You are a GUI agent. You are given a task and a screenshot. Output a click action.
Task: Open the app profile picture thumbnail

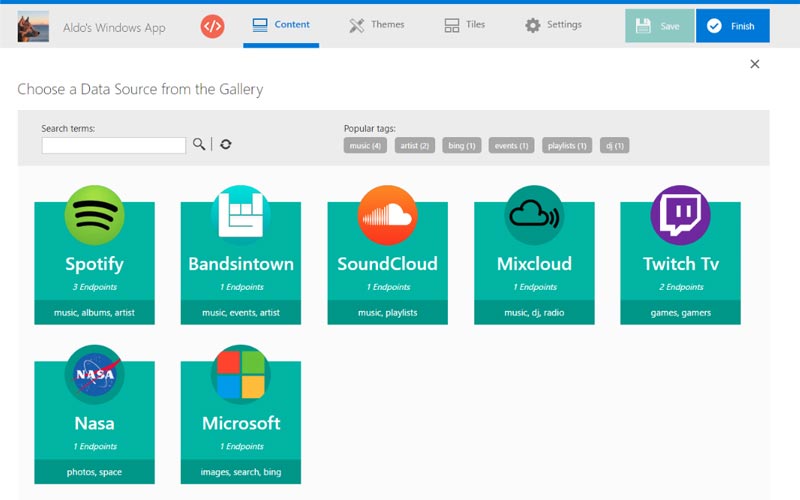point(33,26)
